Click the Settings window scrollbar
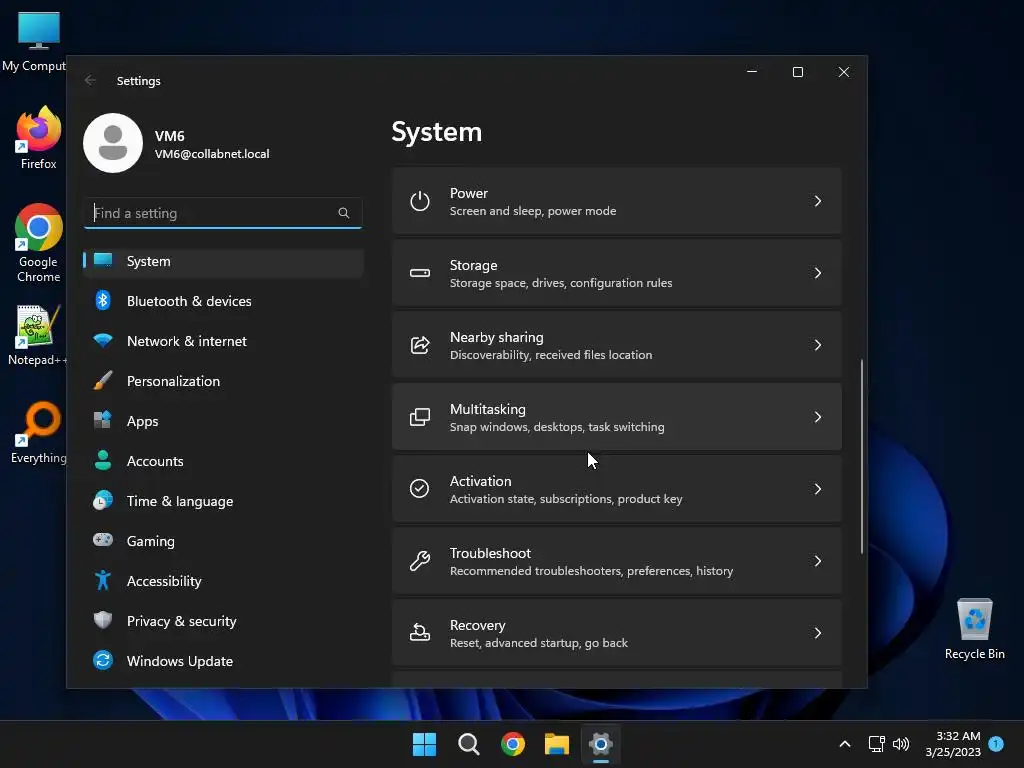This screenshot has height=768, width=1024. pyautogui.click(x=861, y=456)
